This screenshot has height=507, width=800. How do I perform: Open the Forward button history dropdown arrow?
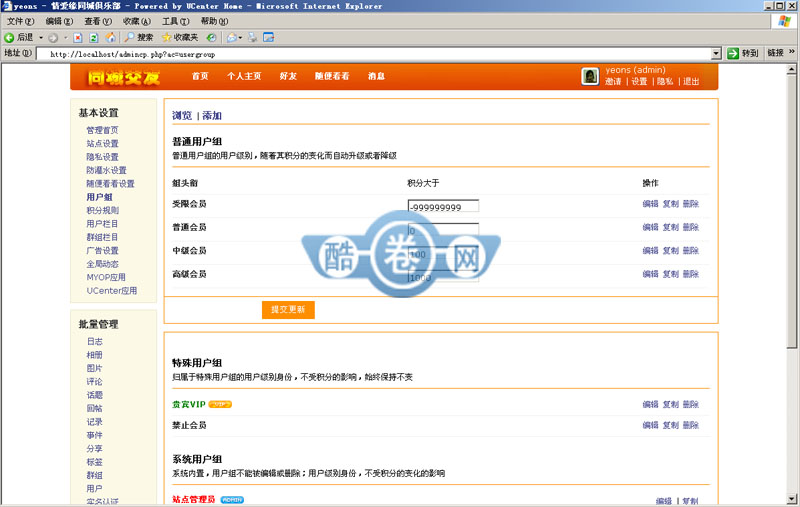[65, 38]
